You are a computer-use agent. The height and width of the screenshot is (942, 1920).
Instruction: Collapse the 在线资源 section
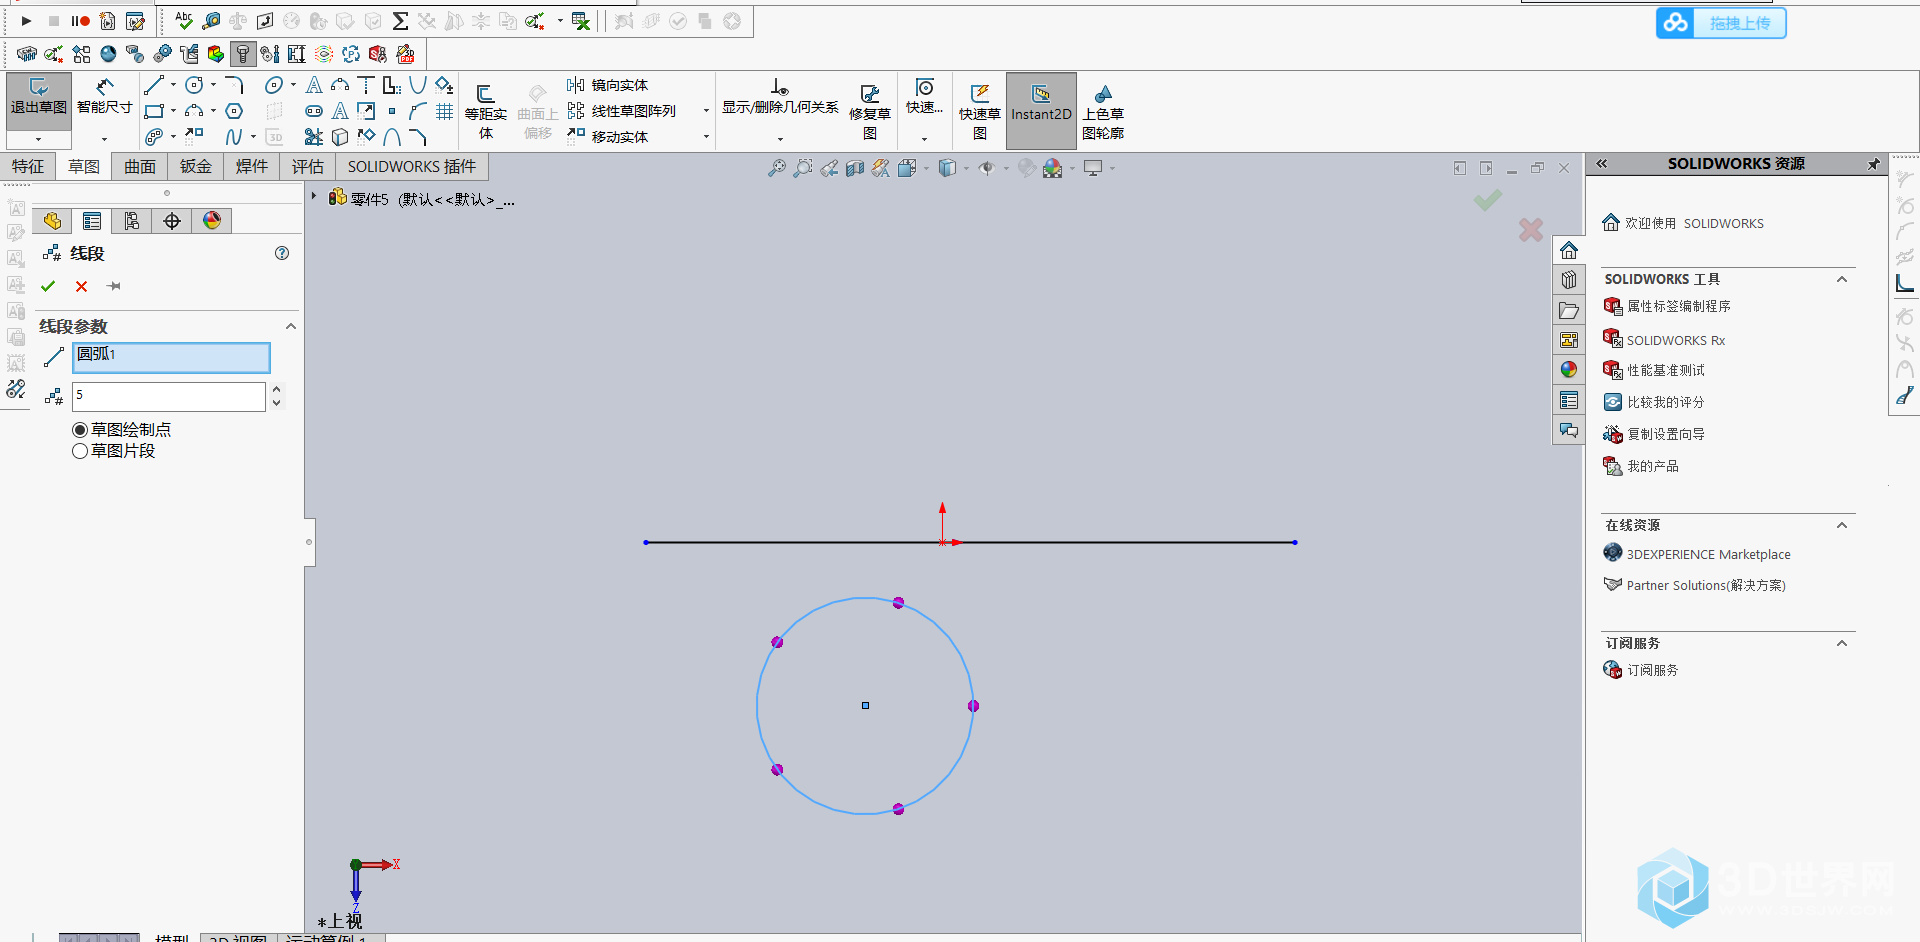pos(1842,525)
